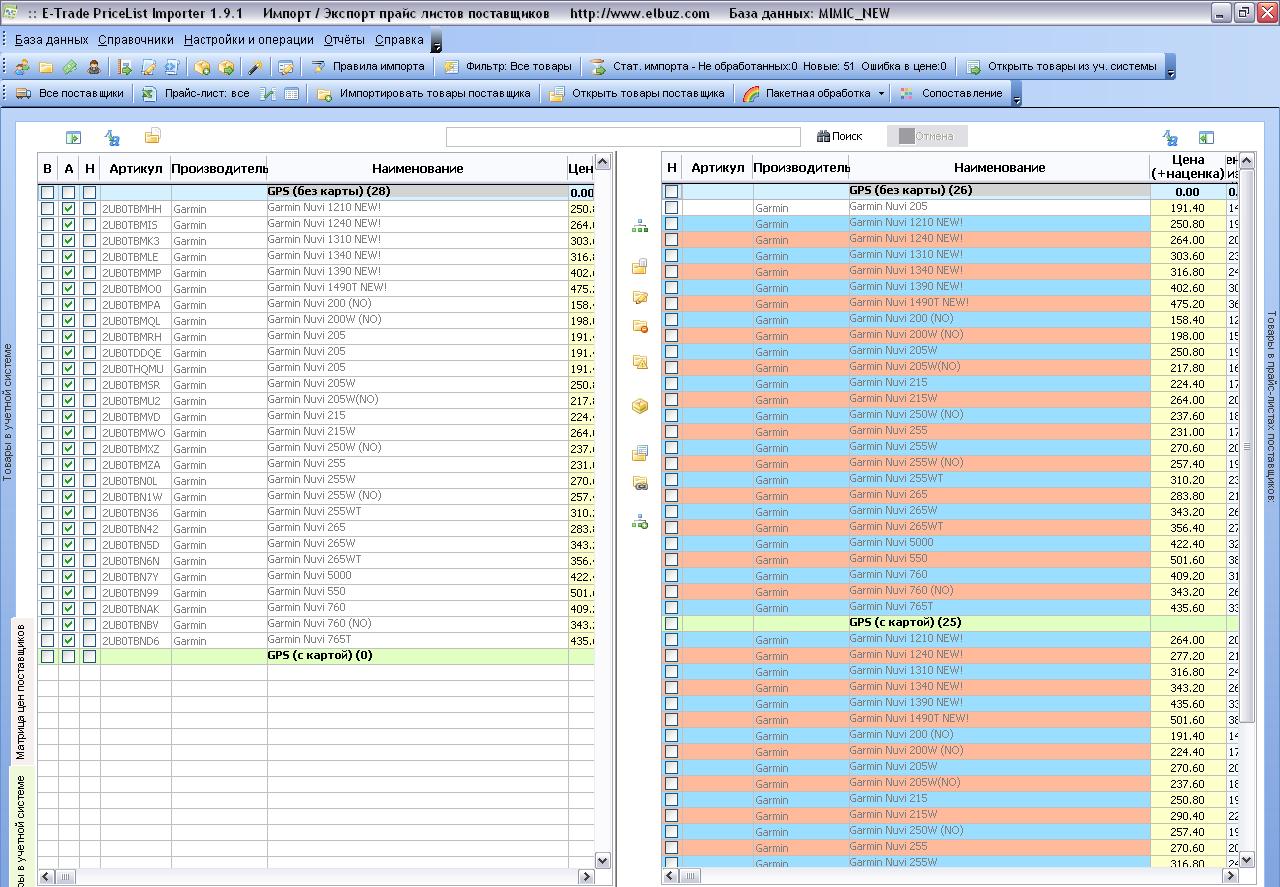Click the notepad-with-pencil icon in the top toolbar
Screen dimensions: 1280x887
[149, 67]
